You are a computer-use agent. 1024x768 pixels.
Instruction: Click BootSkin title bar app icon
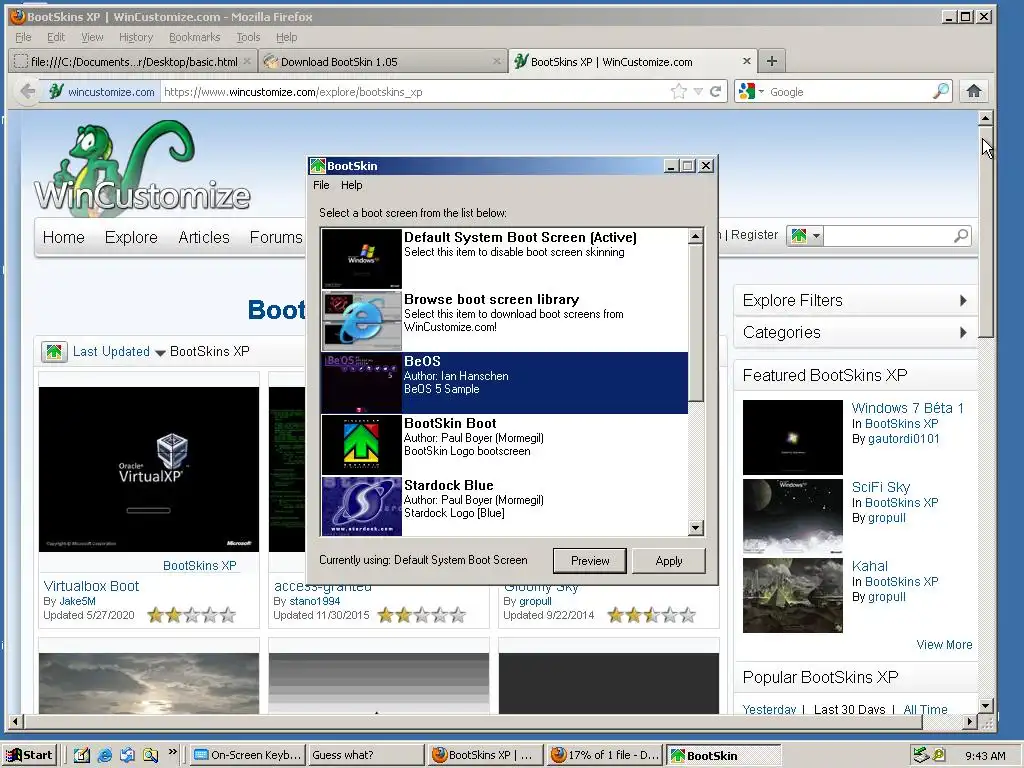coord(317,166)
